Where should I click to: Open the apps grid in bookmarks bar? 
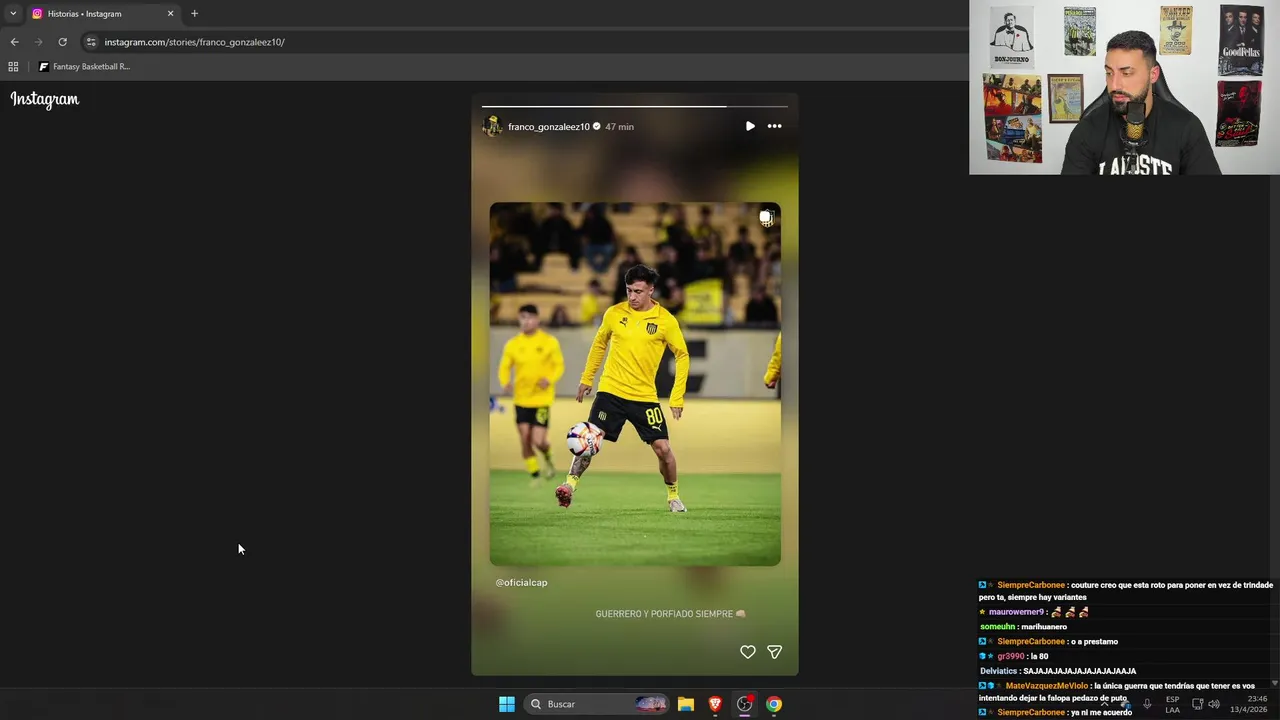pos(13,67)
